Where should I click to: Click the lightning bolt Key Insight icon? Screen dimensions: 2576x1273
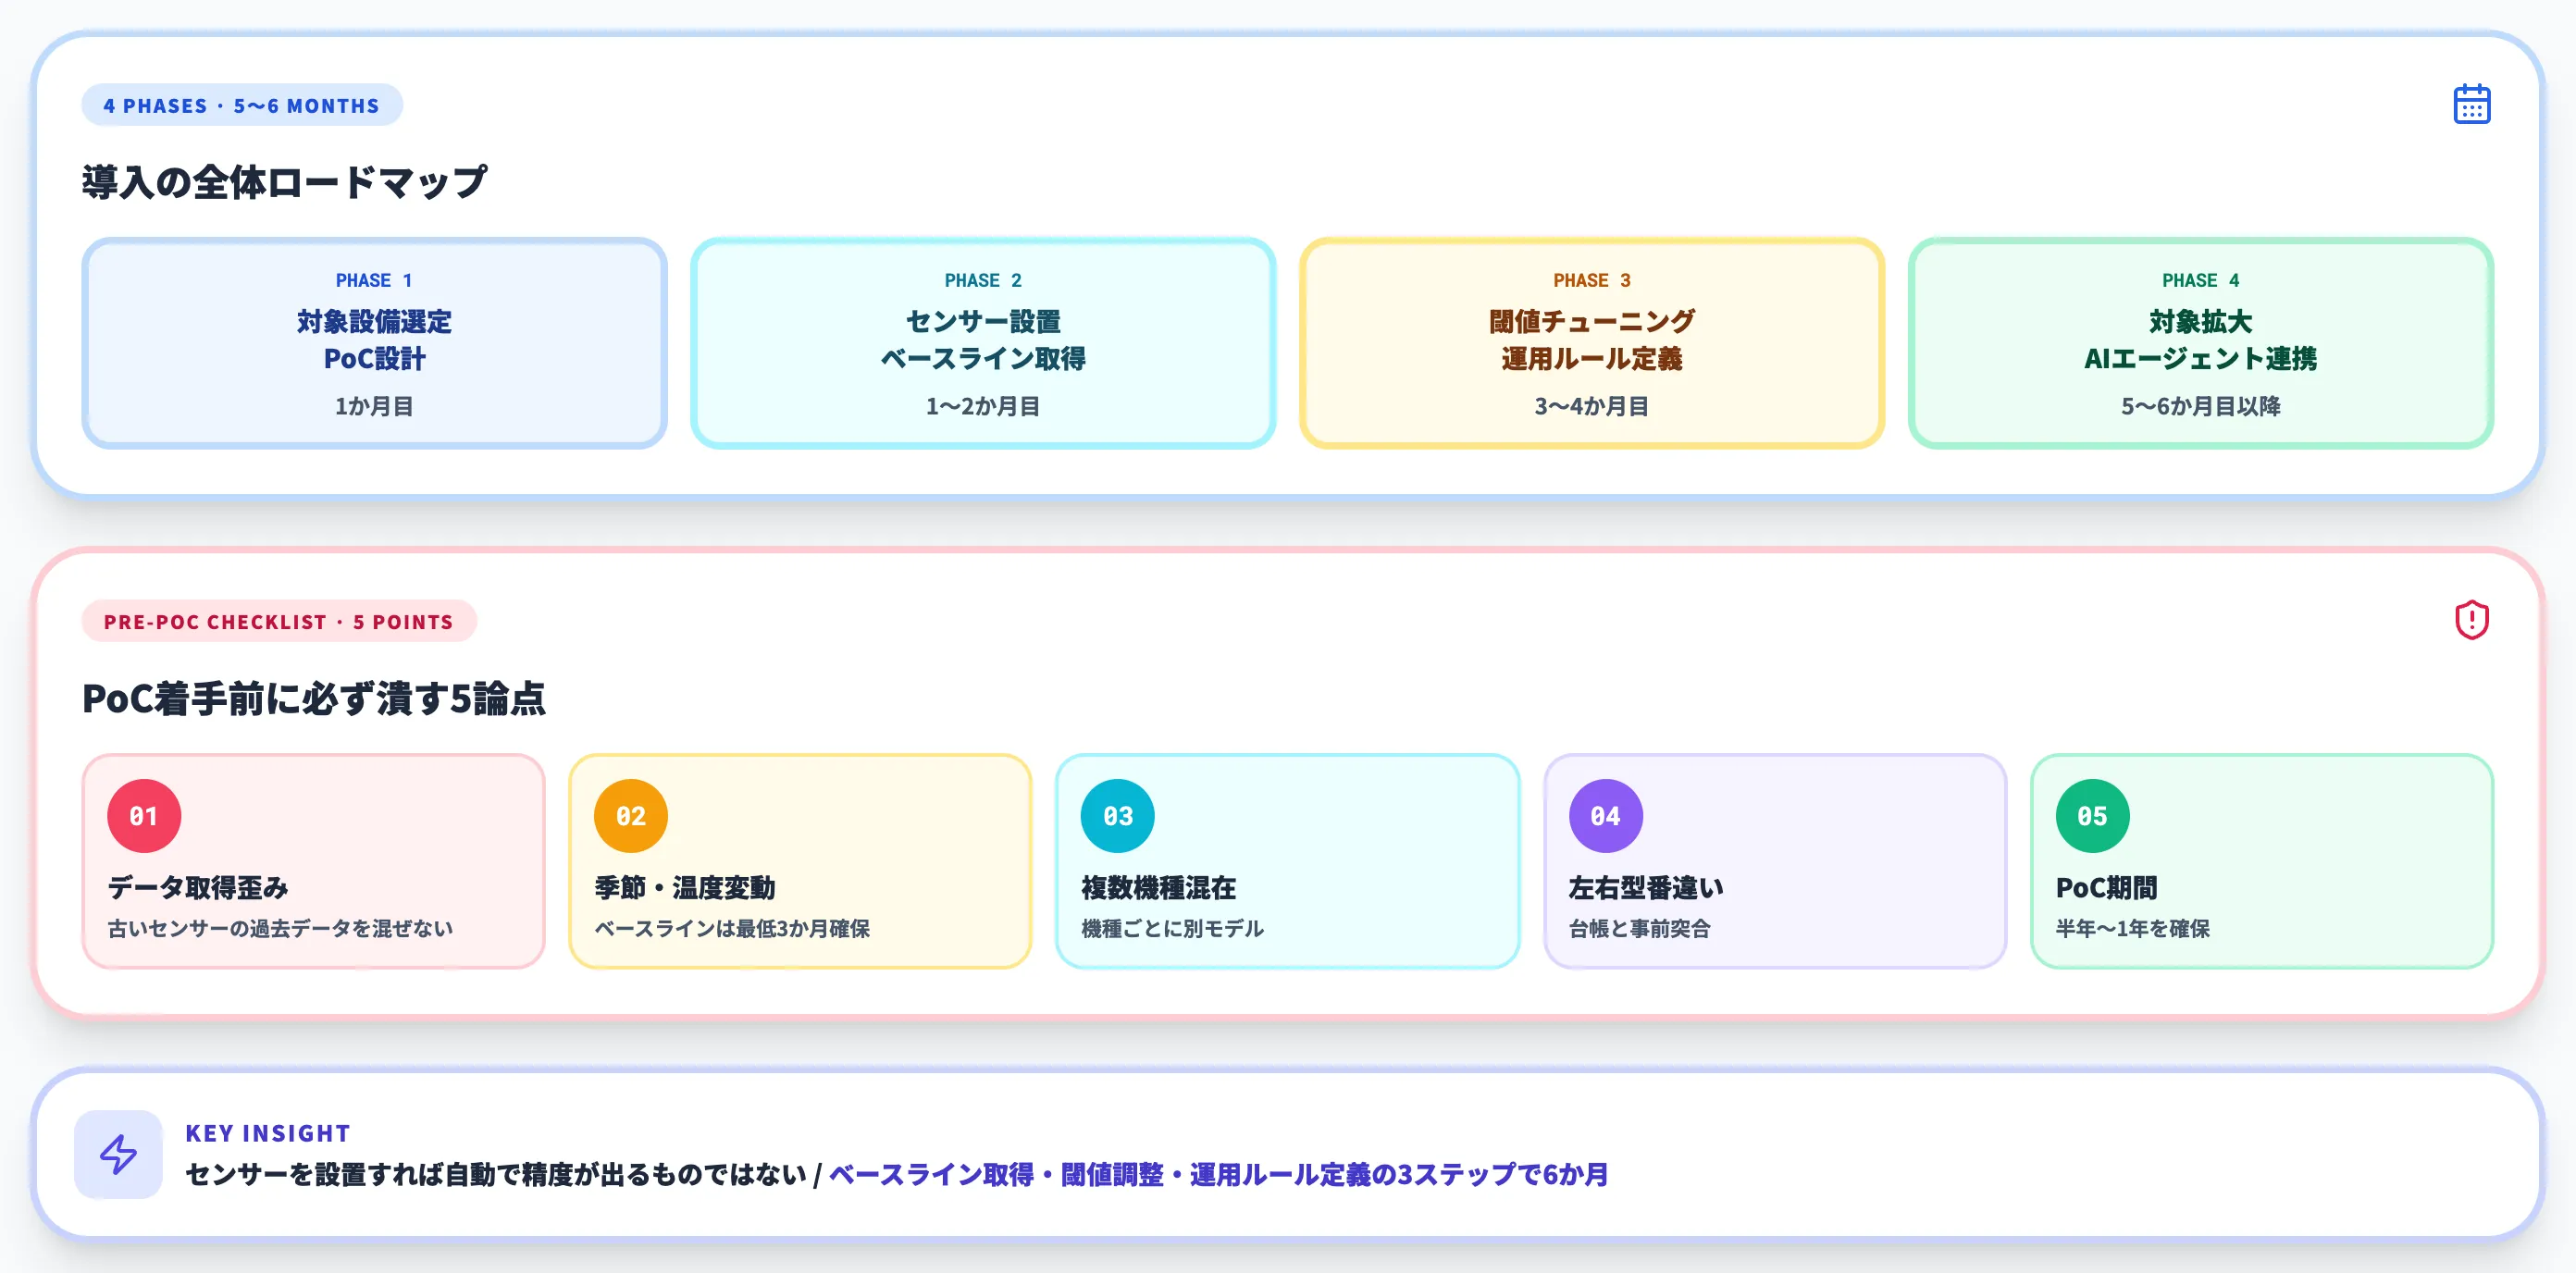point(118,1154)
